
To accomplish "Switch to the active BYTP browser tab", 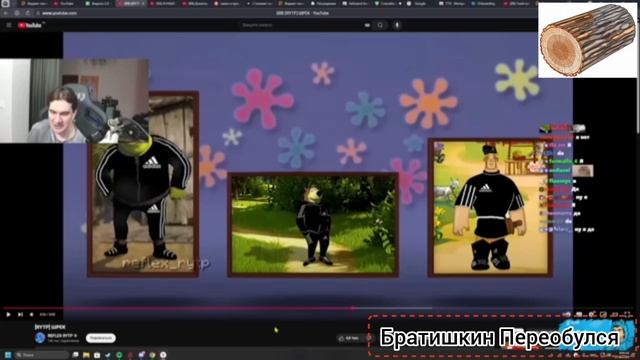I will pyautogui.click(x=131, y=3).
